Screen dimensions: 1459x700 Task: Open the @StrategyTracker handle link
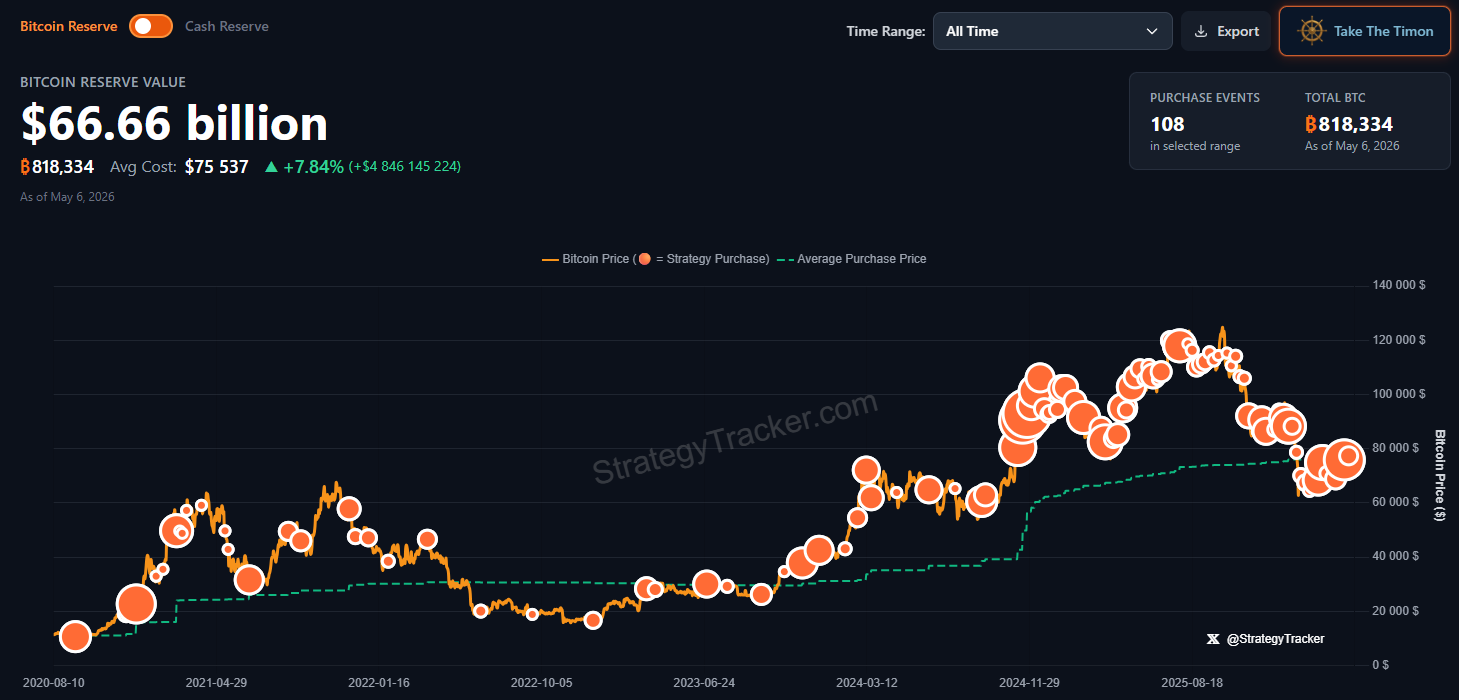(1275, 639)
